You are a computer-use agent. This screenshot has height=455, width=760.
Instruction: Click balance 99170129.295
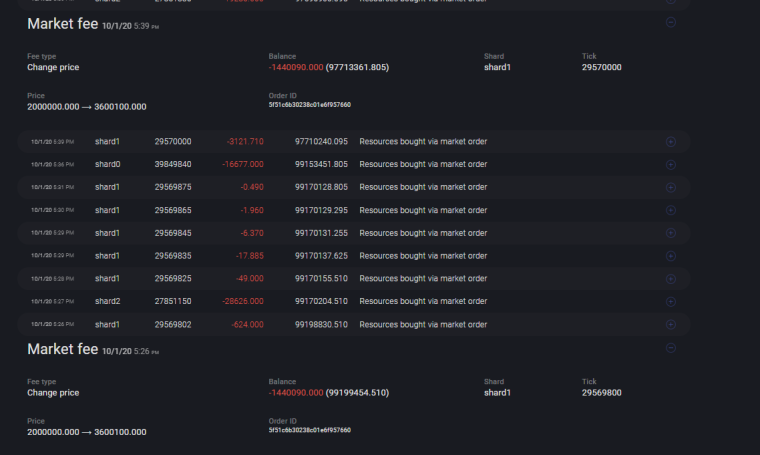click(321, 210)
